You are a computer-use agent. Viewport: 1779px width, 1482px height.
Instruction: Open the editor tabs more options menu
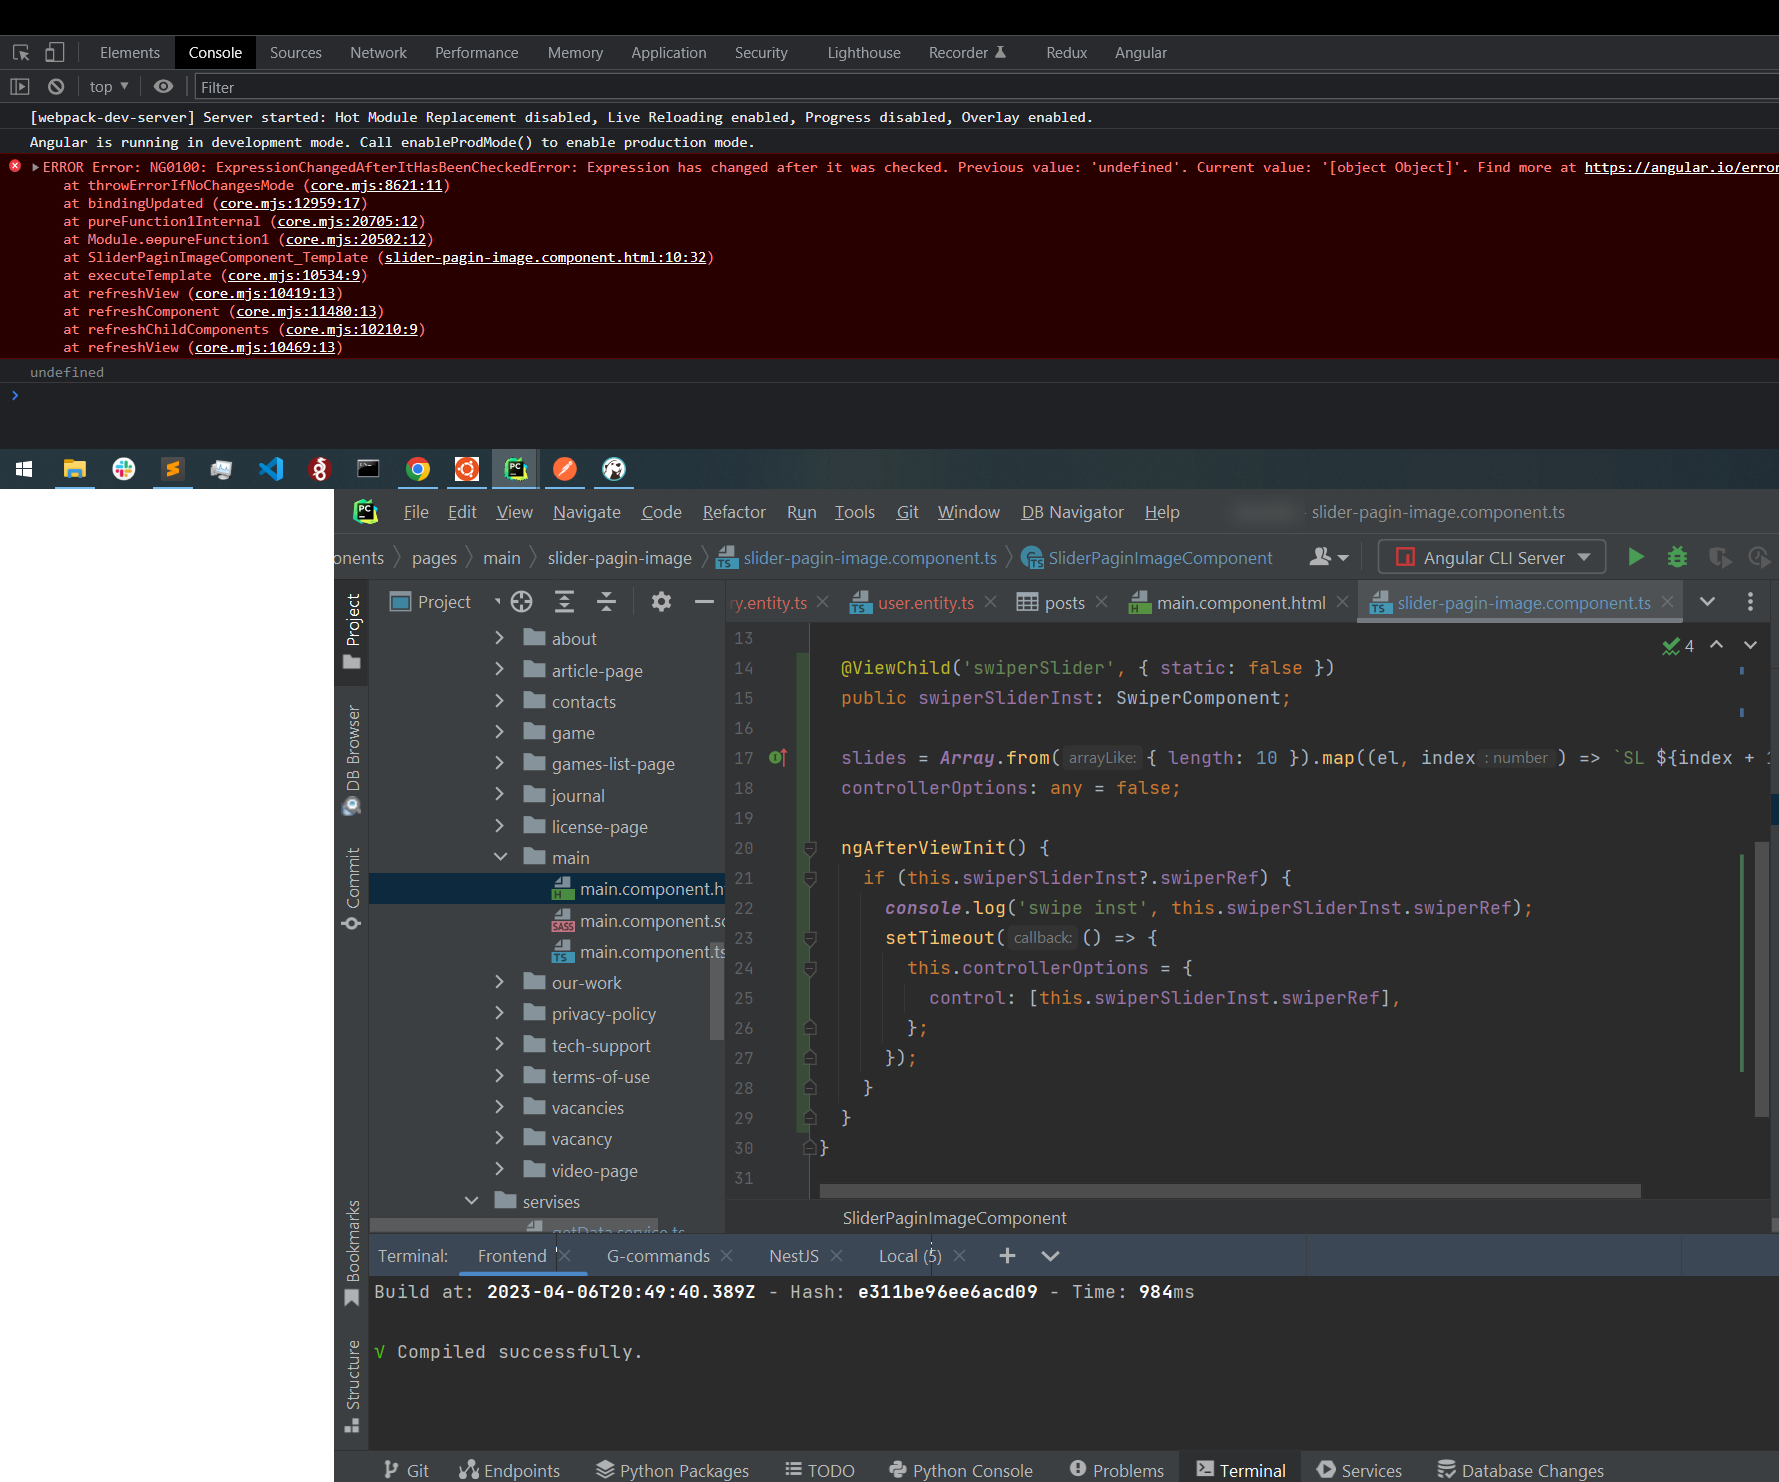pyautogui.click(x=1750, y=602)
